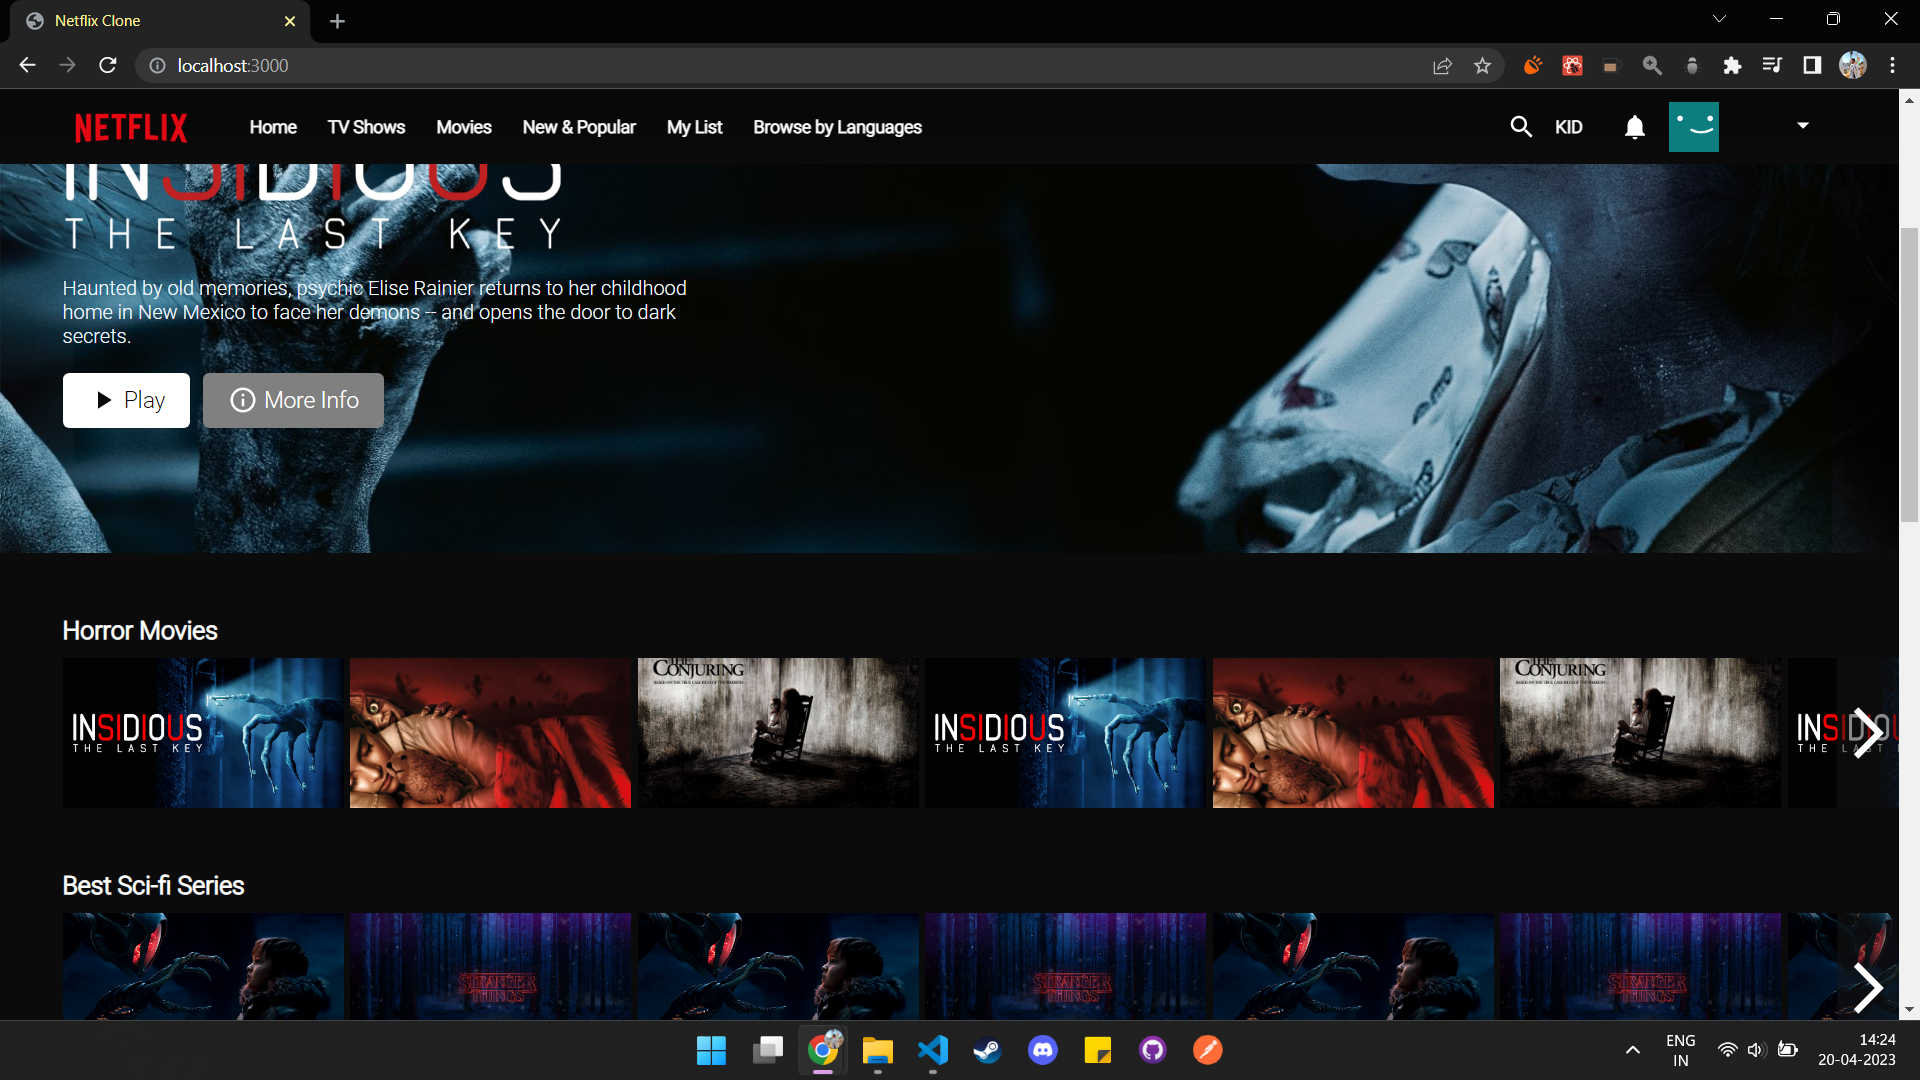Click the notifications bell icon
Image resolution: width=1920 pixels, height=1080 pixels.
[x=1634, y=127]
